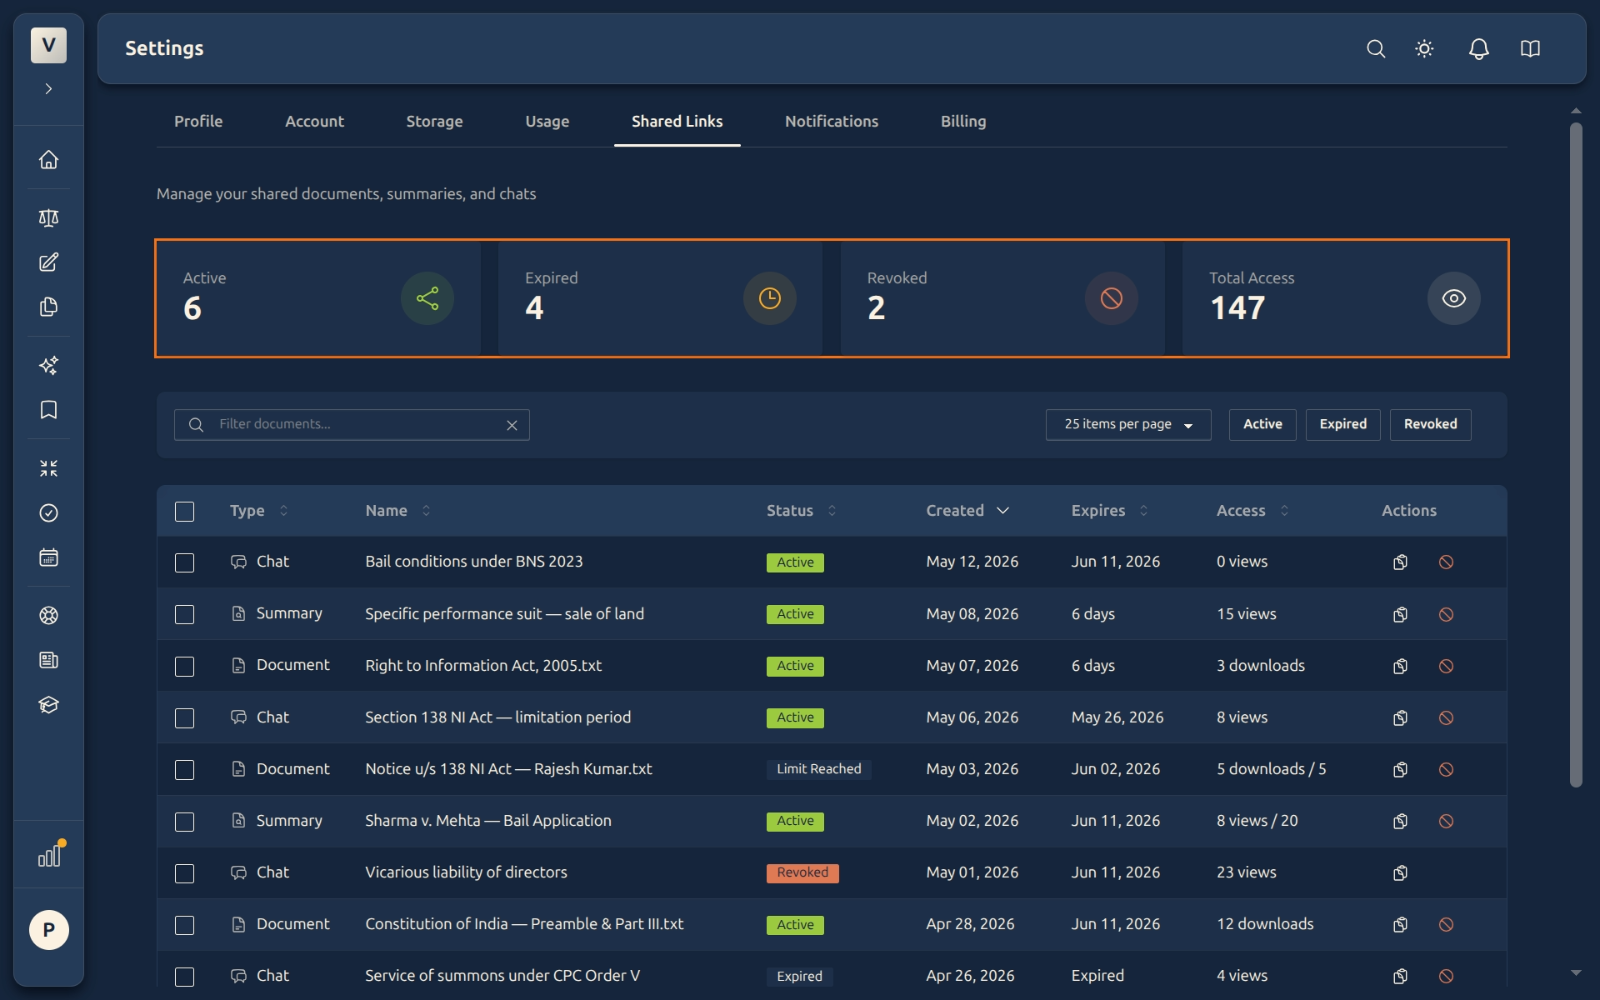Screen dimensions: 1600x1000
Task: Open the AI sparkles sidebar icon
Action: 48,366
